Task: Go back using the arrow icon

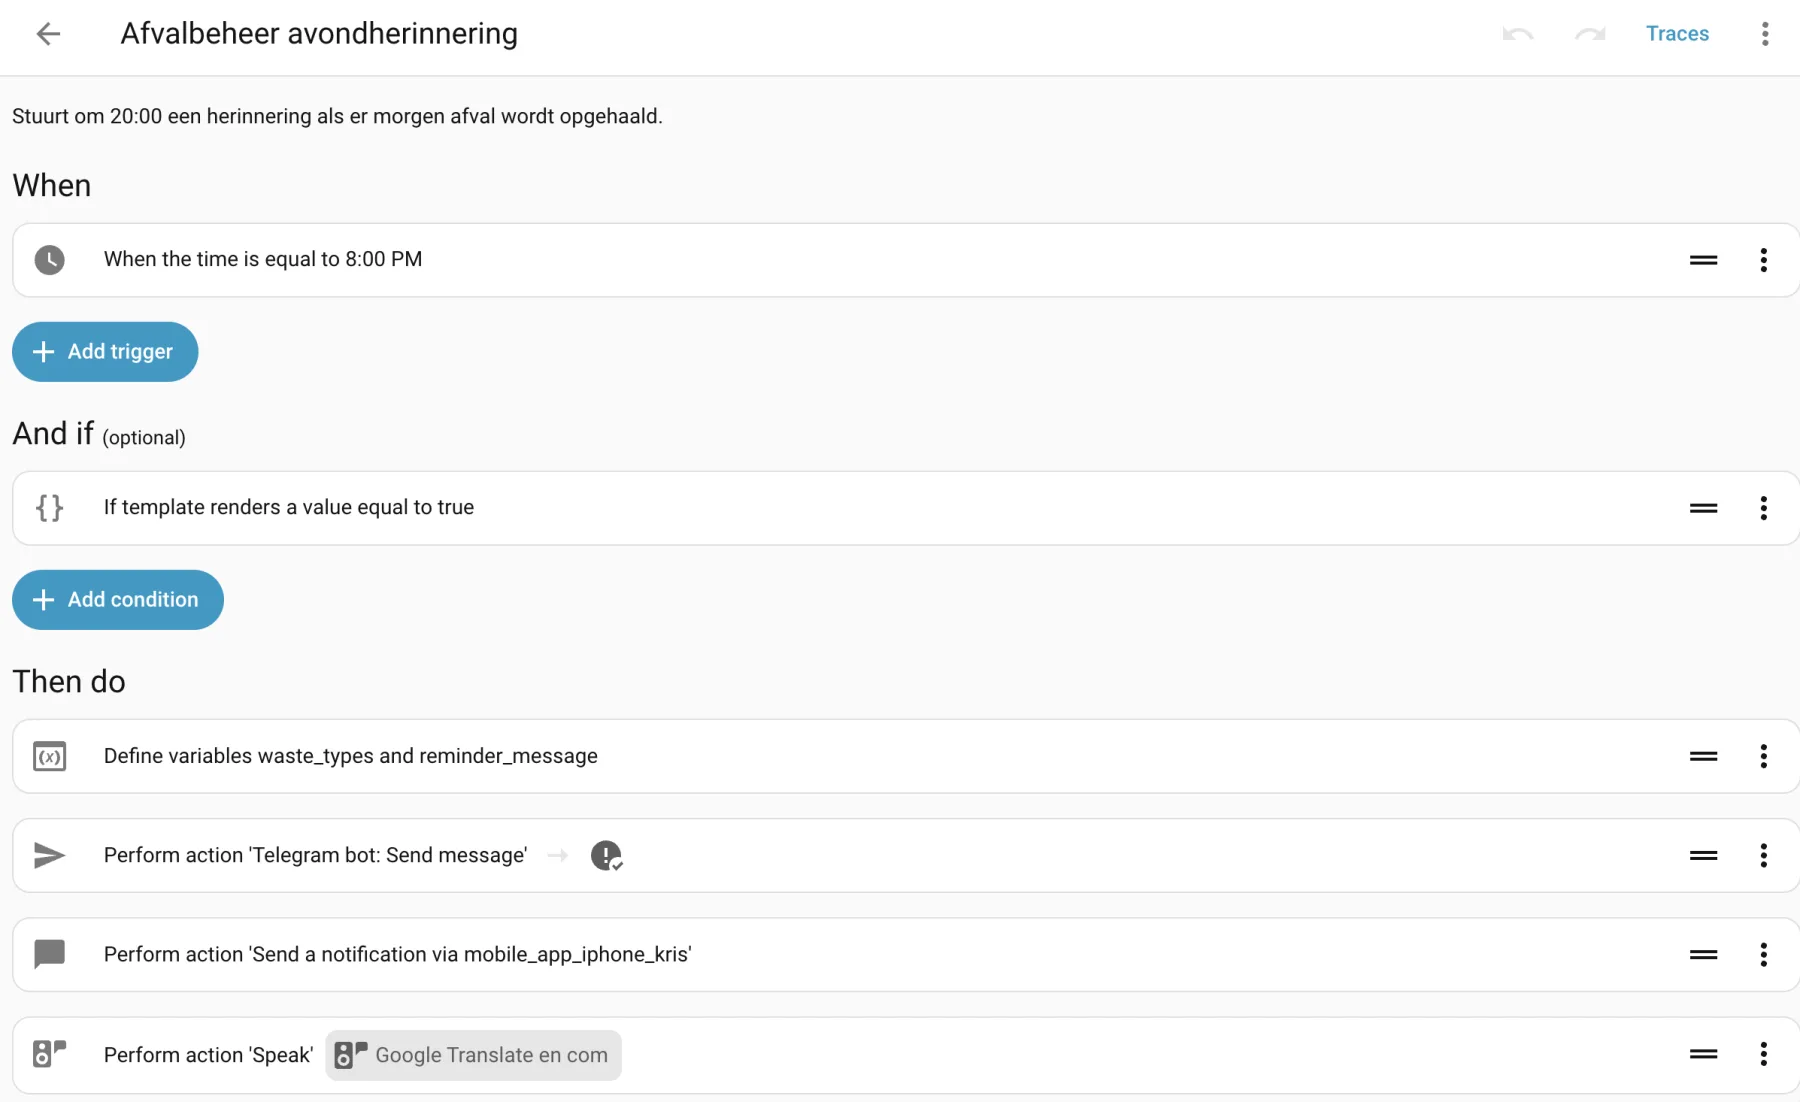Action: click(x=48, y=34)
